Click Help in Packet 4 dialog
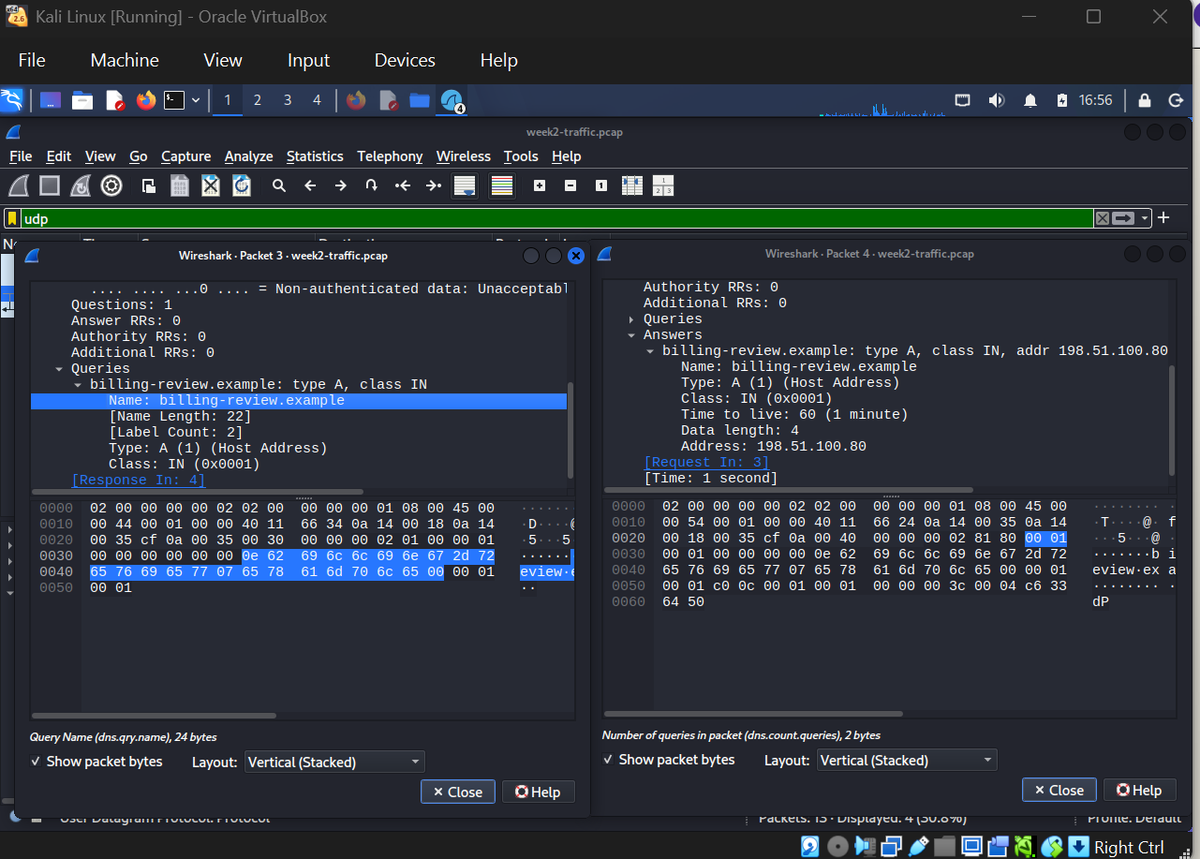Screen dimensions: 1200x859 point(1139,790)
